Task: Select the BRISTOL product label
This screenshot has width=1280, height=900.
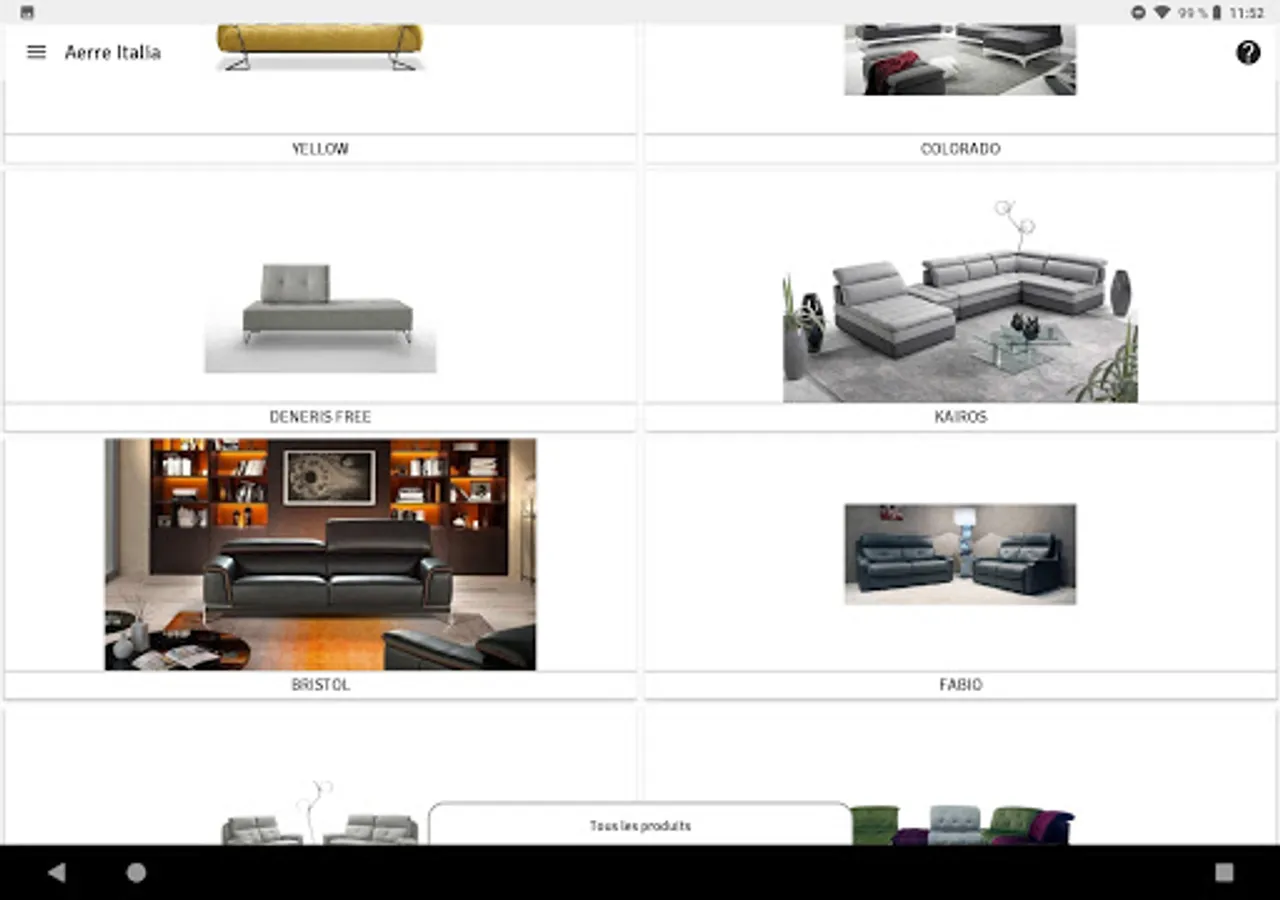Action: coord(320,685)
